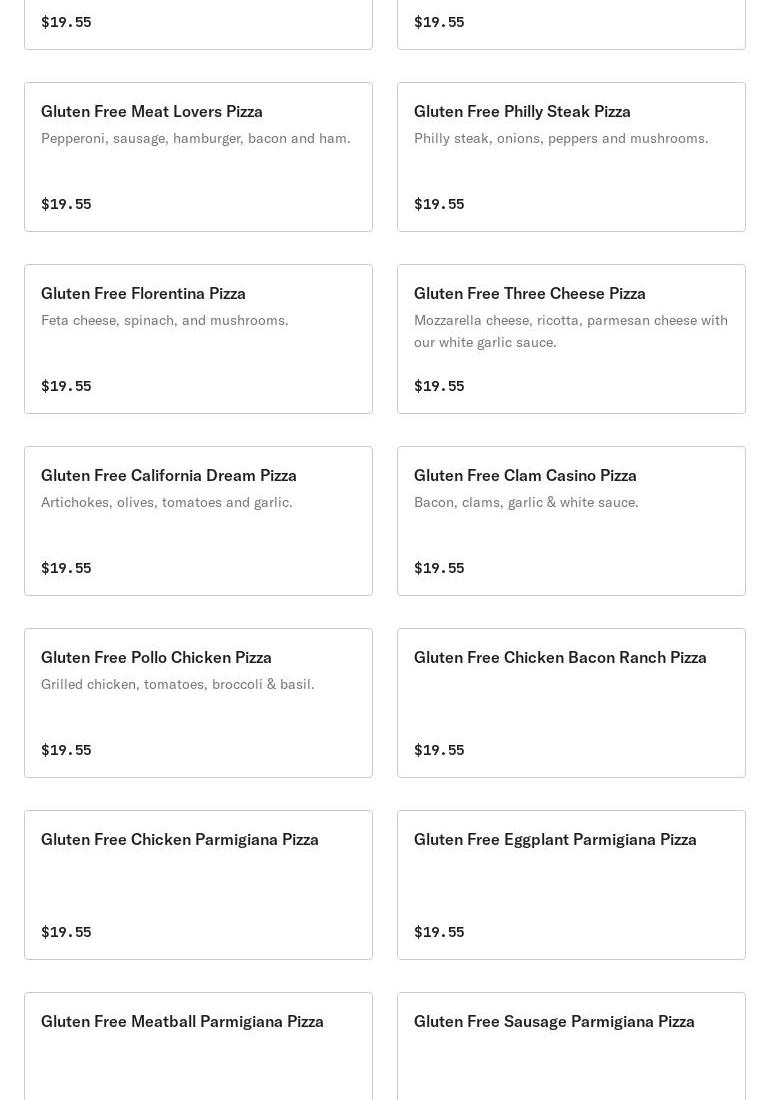Click the Feta cheese, spinach description text
Image resolution: width=770 pixels, height=1100 pixels.
(x=165, y=321)
